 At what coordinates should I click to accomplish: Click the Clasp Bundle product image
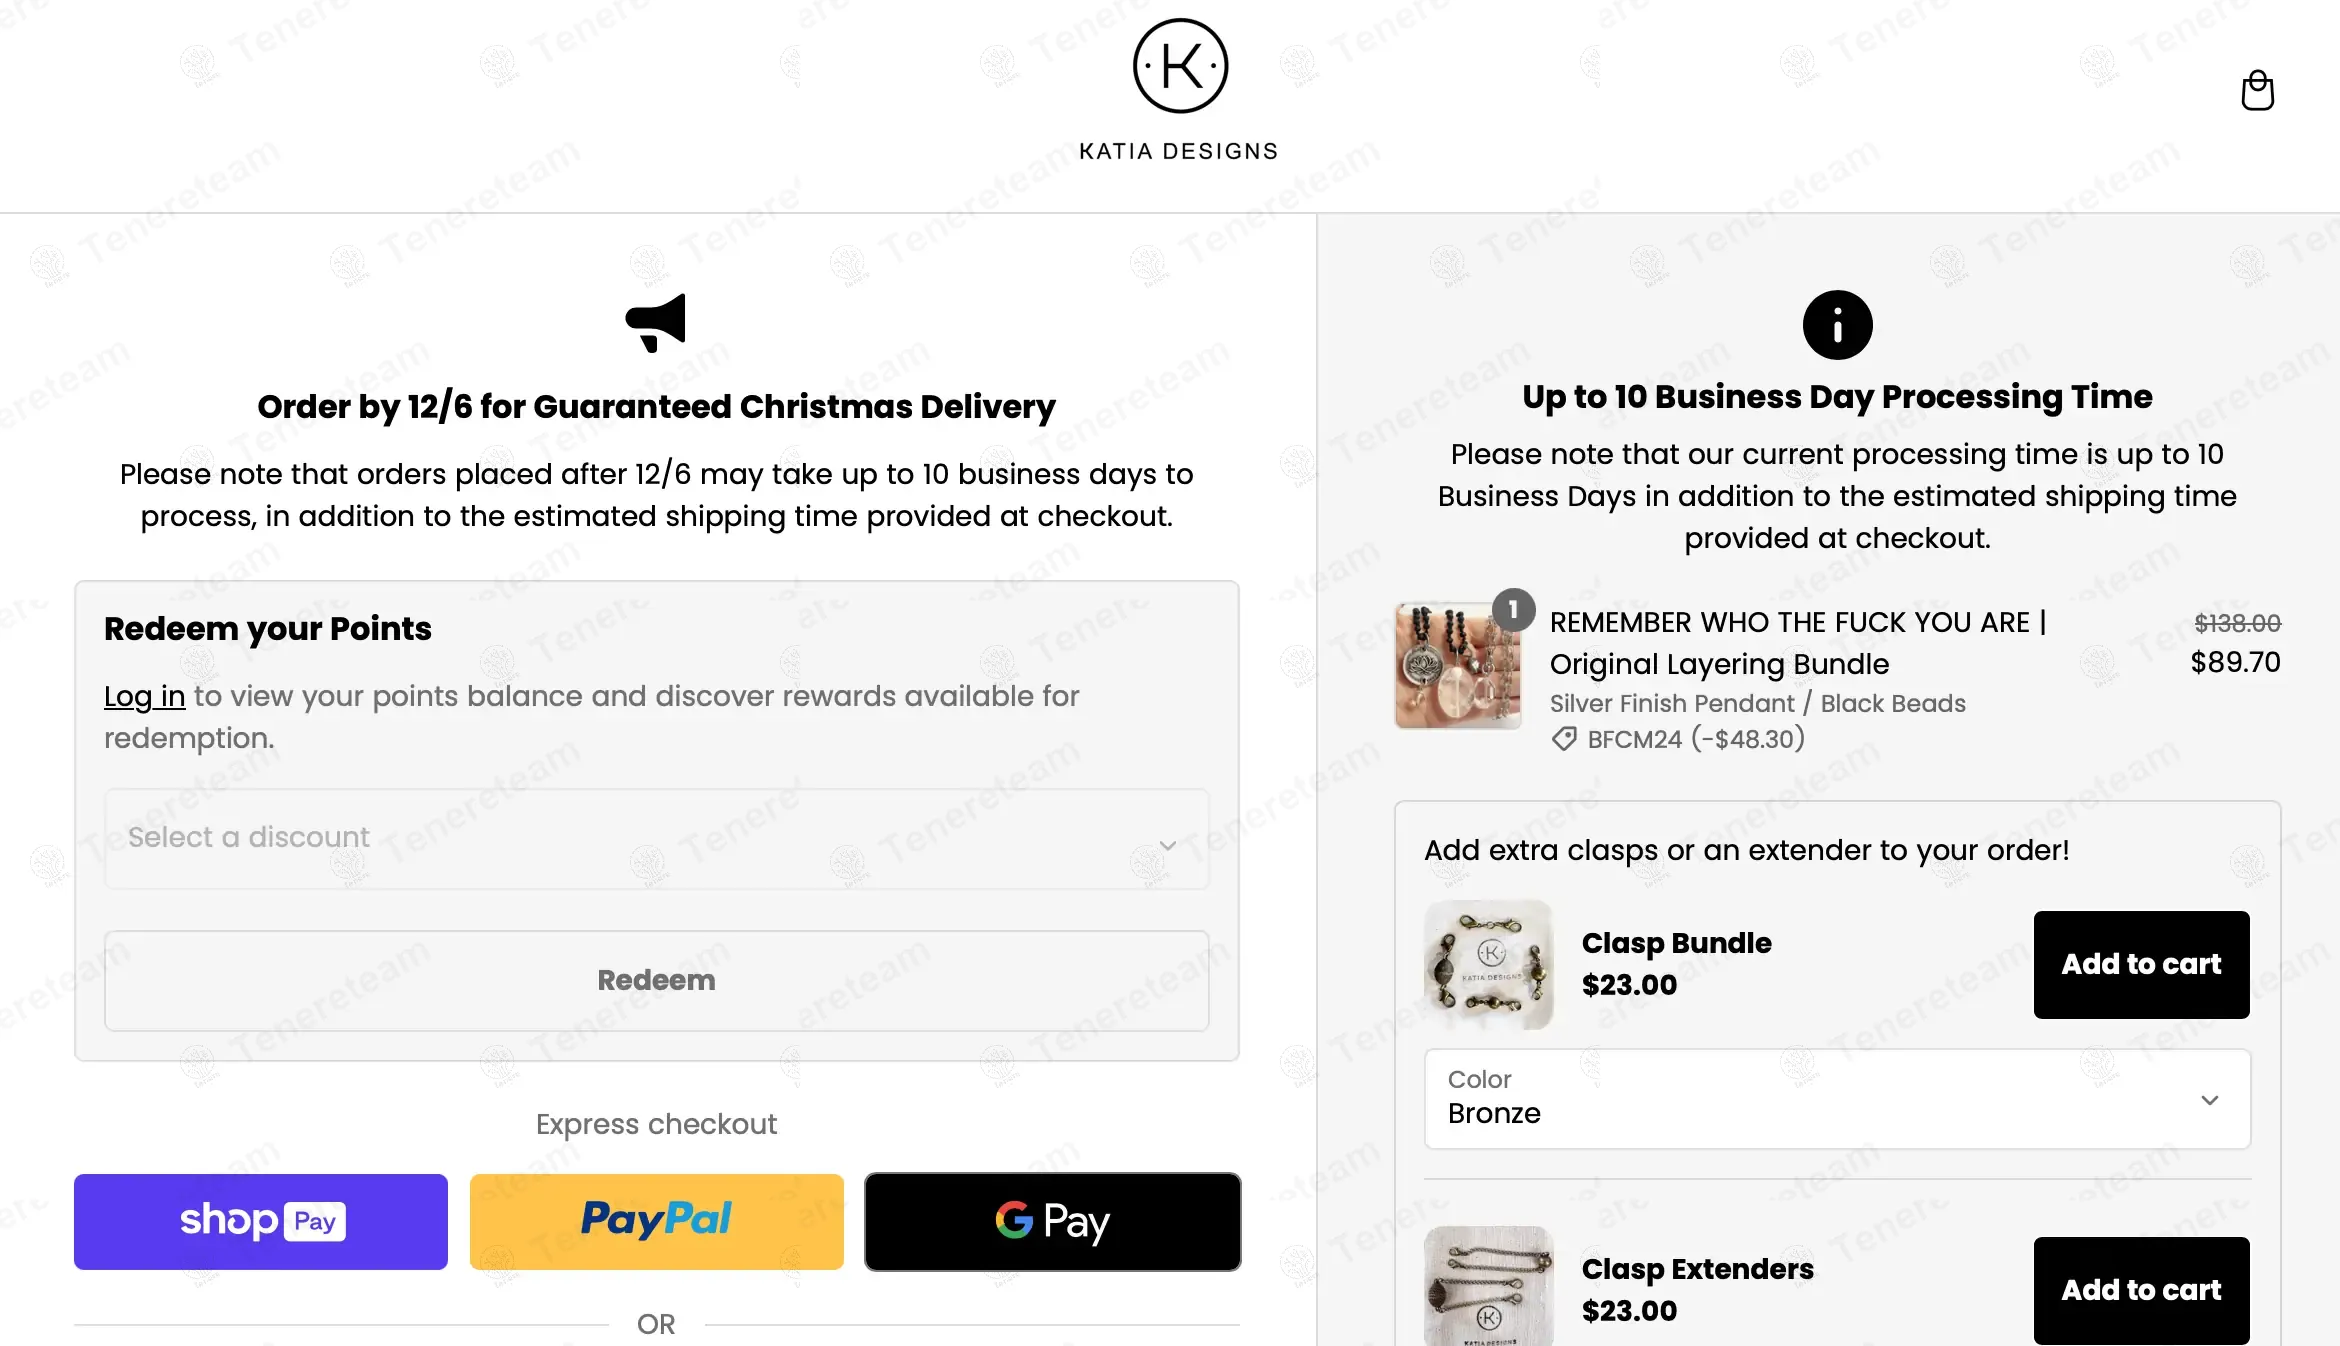click(x=1488, y=965)
